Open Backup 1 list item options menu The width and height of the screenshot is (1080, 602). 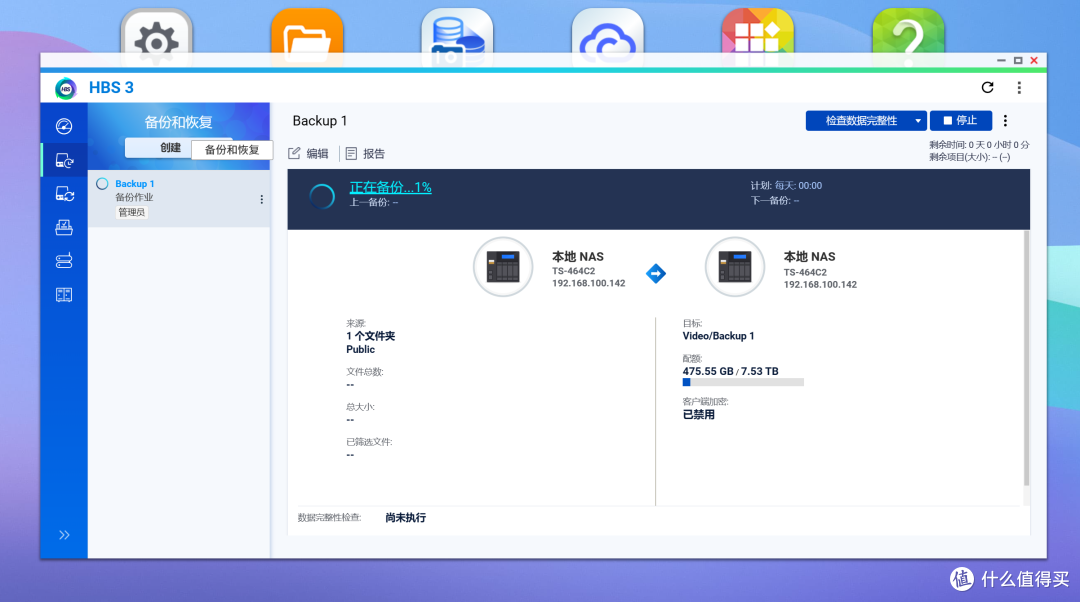point(262,199)
